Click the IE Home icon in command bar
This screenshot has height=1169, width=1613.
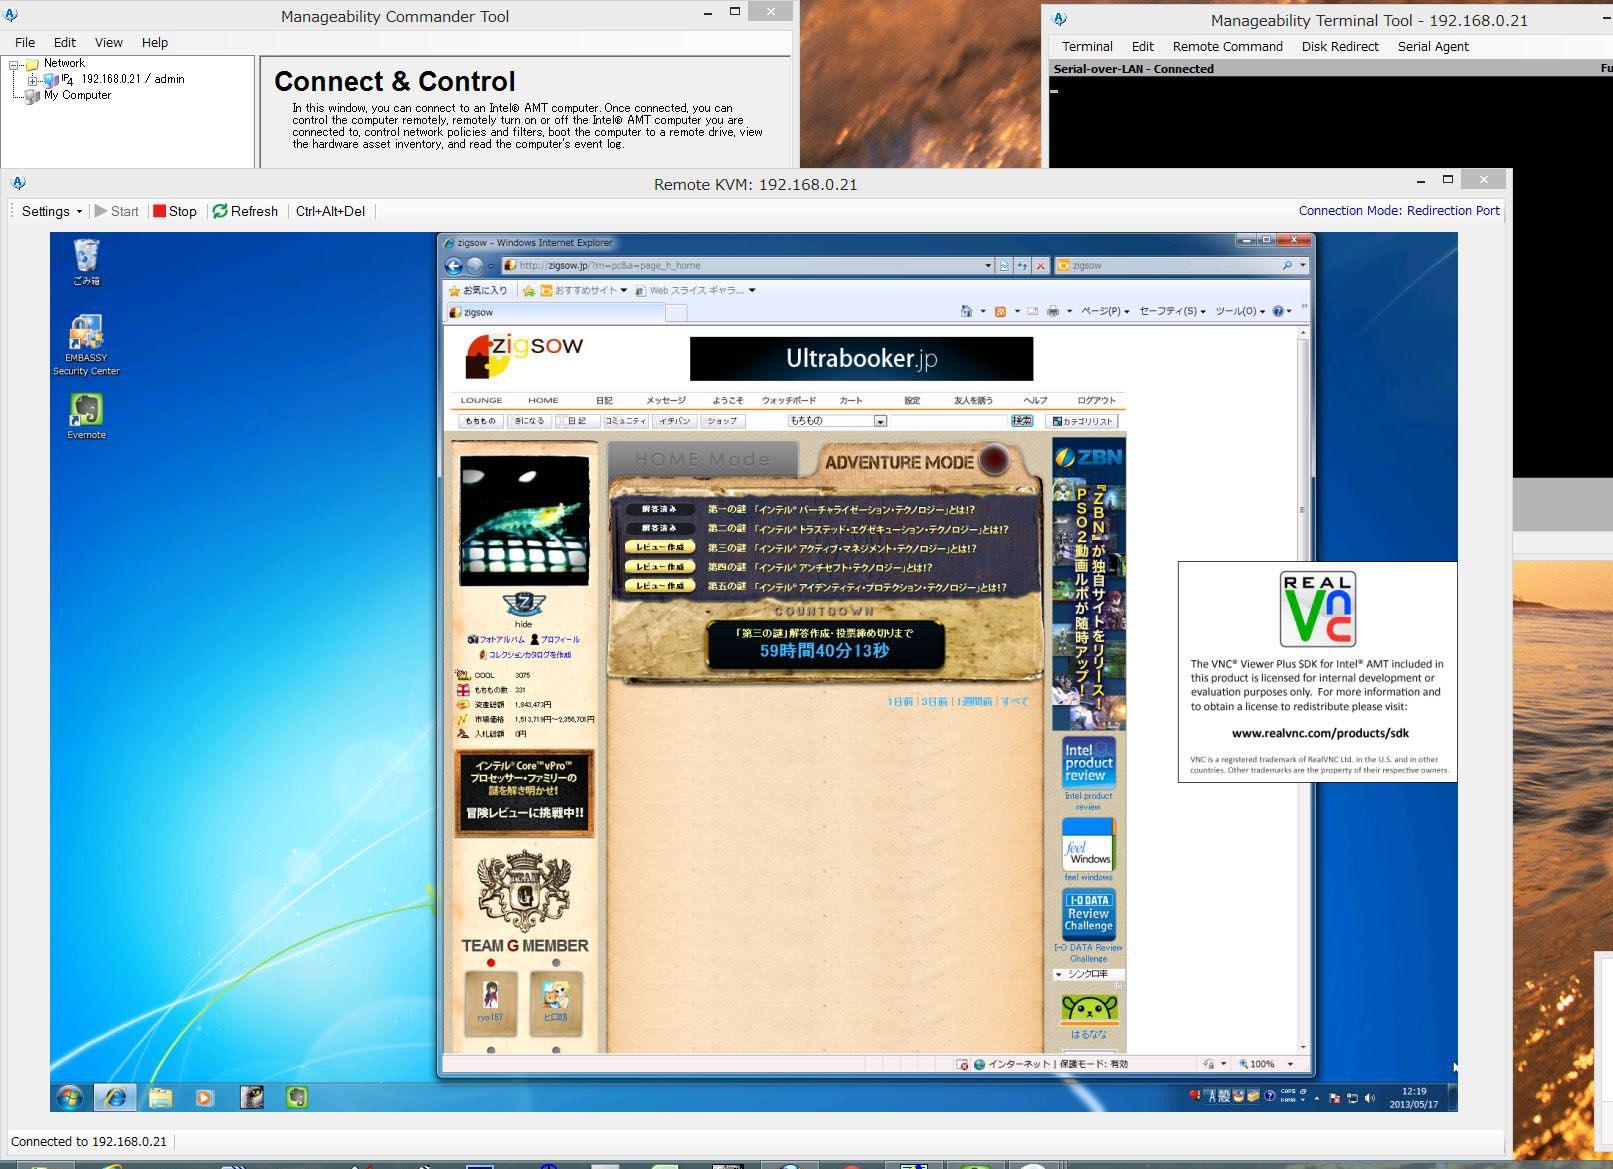point(966,311)
